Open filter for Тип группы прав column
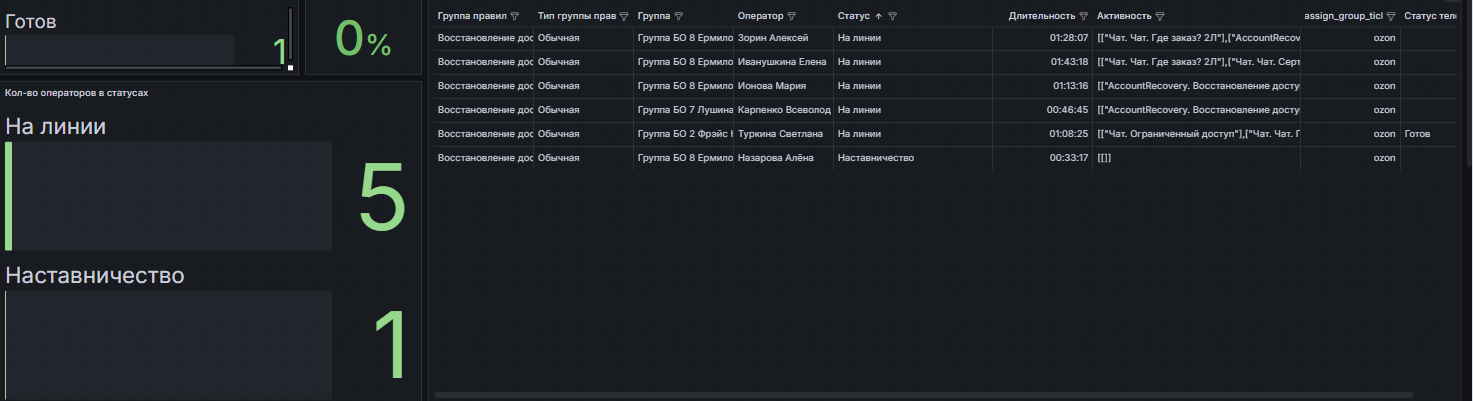The width and height of the screenshot is (1473, 401). coord(624,16)
